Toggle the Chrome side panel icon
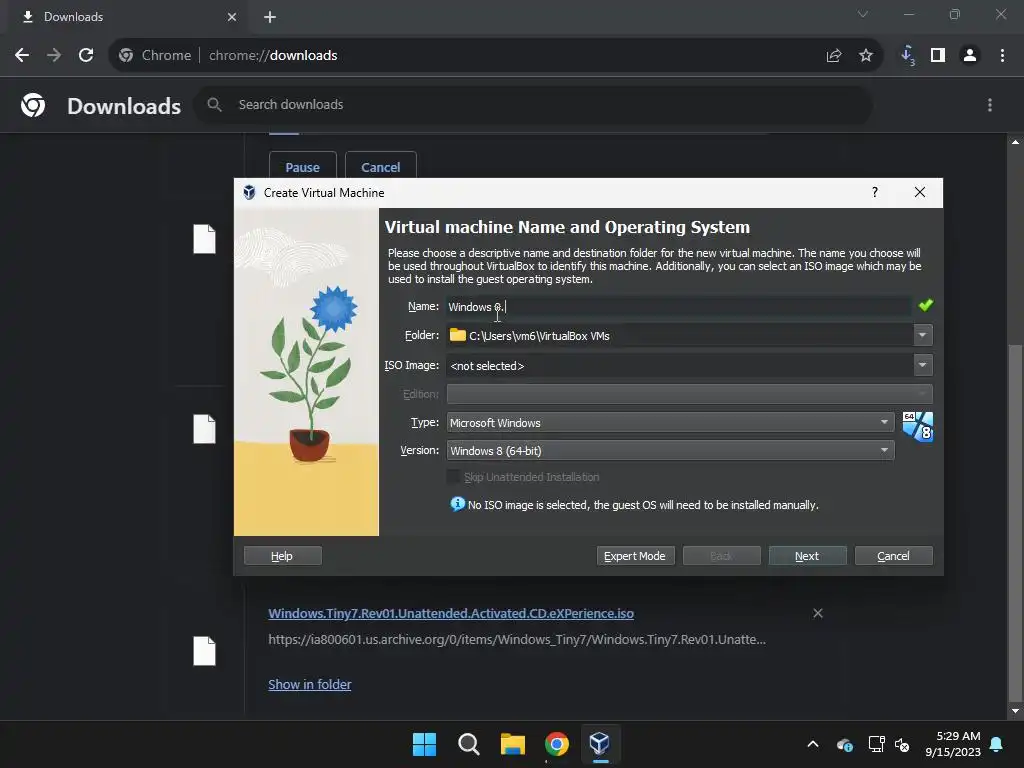The image size is (1024, 768). tap(938, 56)
